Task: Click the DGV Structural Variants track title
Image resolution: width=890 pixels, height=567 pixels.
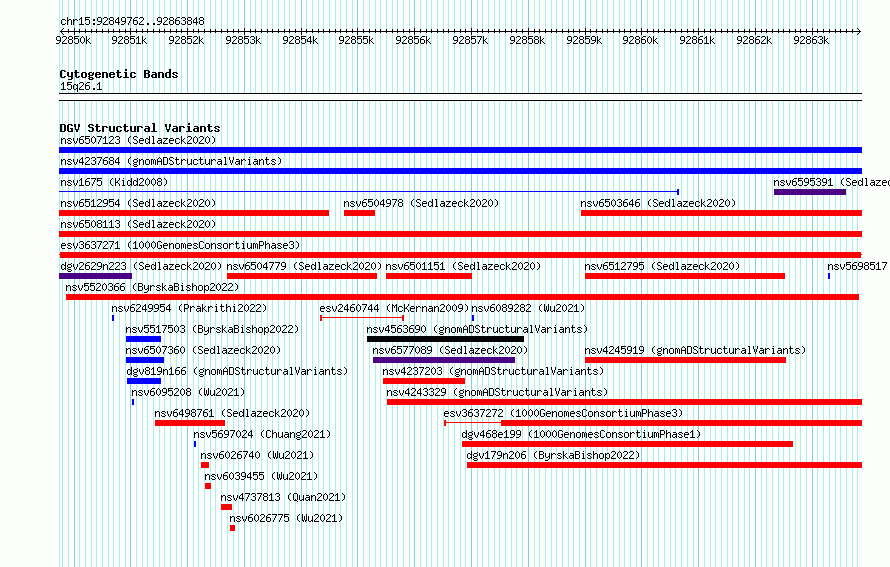Action: (140, 128)
